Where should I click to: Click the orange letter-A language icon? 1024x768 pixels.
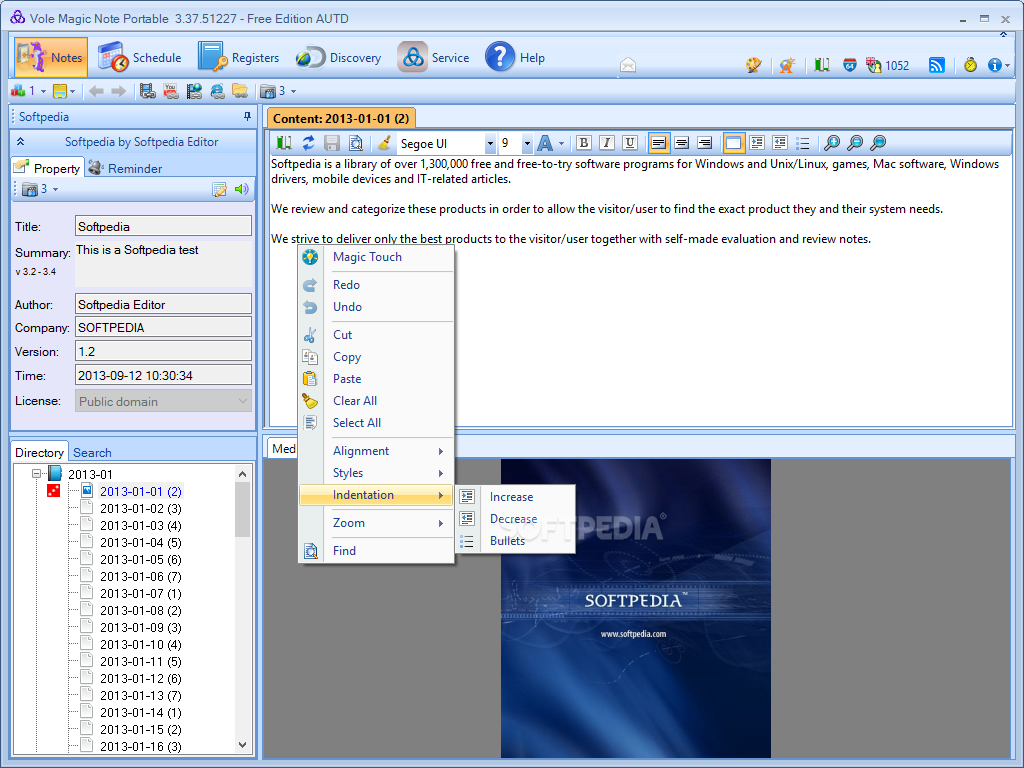788,65
